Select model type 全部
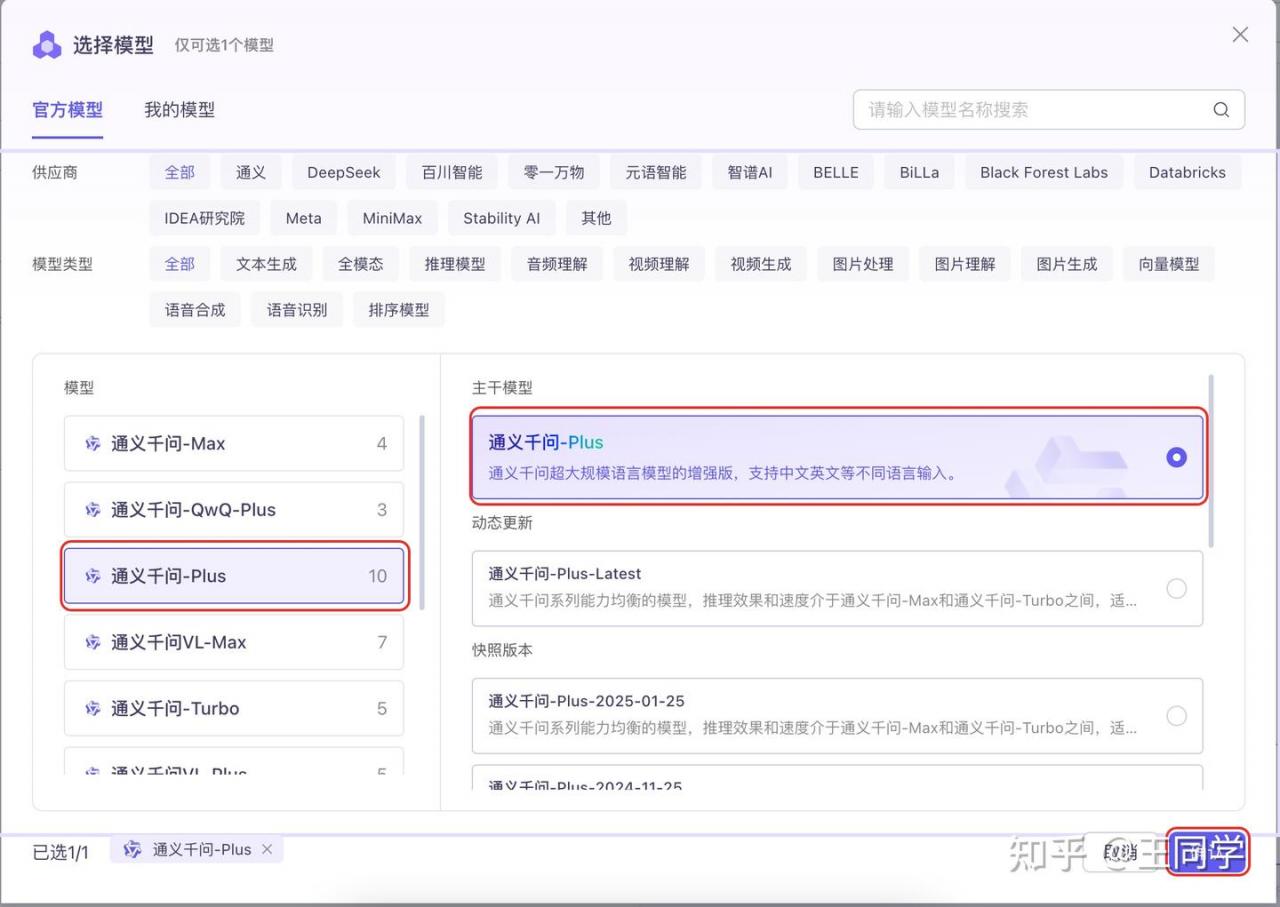Image resolution: width=1280 pixels, height=907 pixels. [x=180, y=264]
